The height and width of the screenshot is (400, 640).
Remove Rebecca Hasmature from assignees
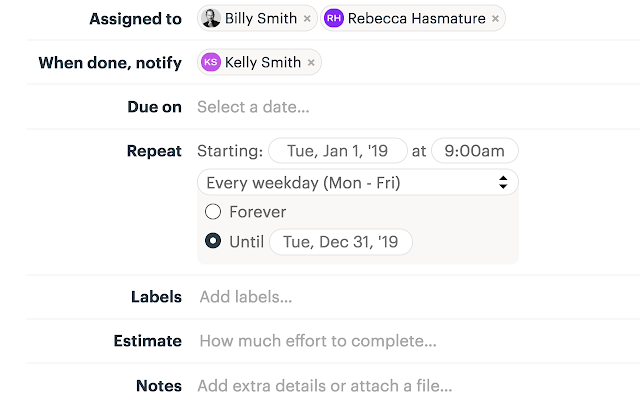click(x=495, y=19)
